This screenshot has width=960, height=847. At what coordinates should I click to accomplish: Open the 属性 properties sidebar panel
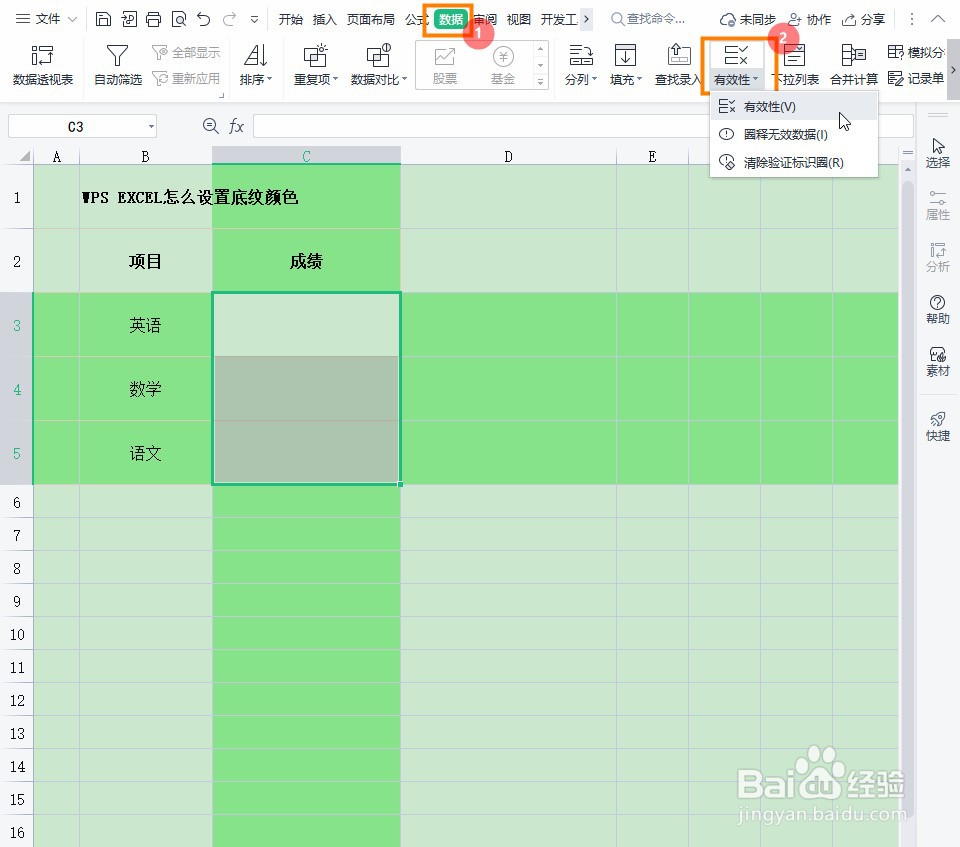tap(937, 205)
